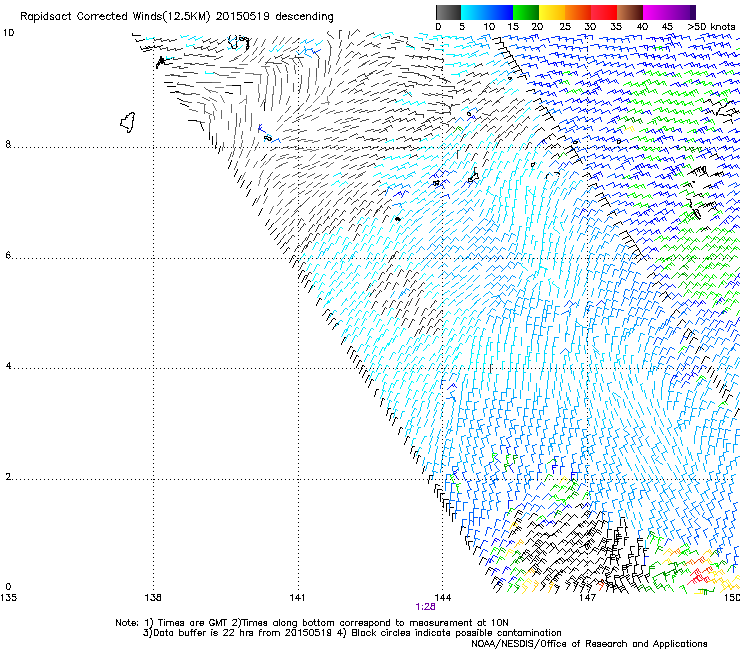Image resolution: width=740 pixels, height=650 pixels.
Task: Click the magenta 40-45 knots legend color
Action: click(656, 12)
